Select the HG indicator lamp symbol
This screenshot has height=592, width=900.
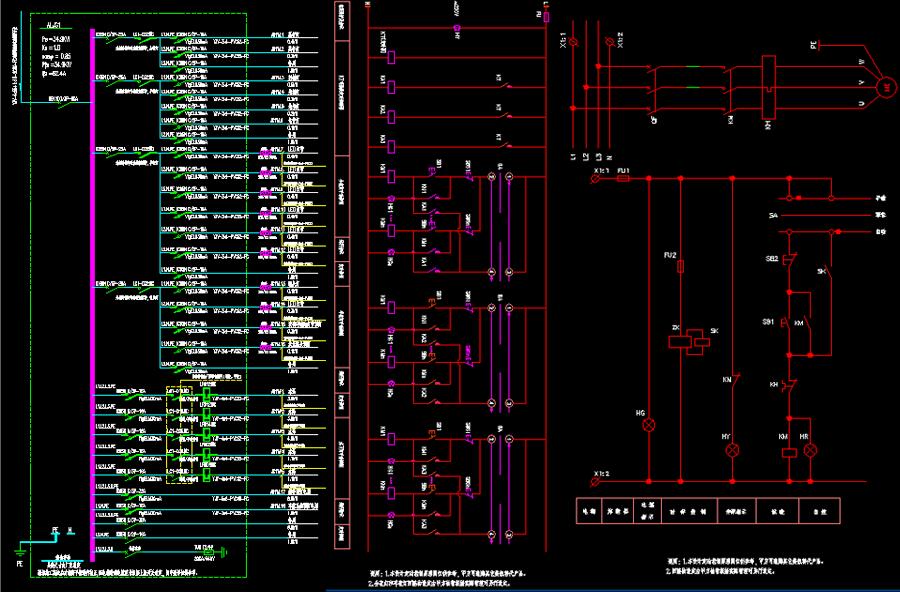[649, 425]
